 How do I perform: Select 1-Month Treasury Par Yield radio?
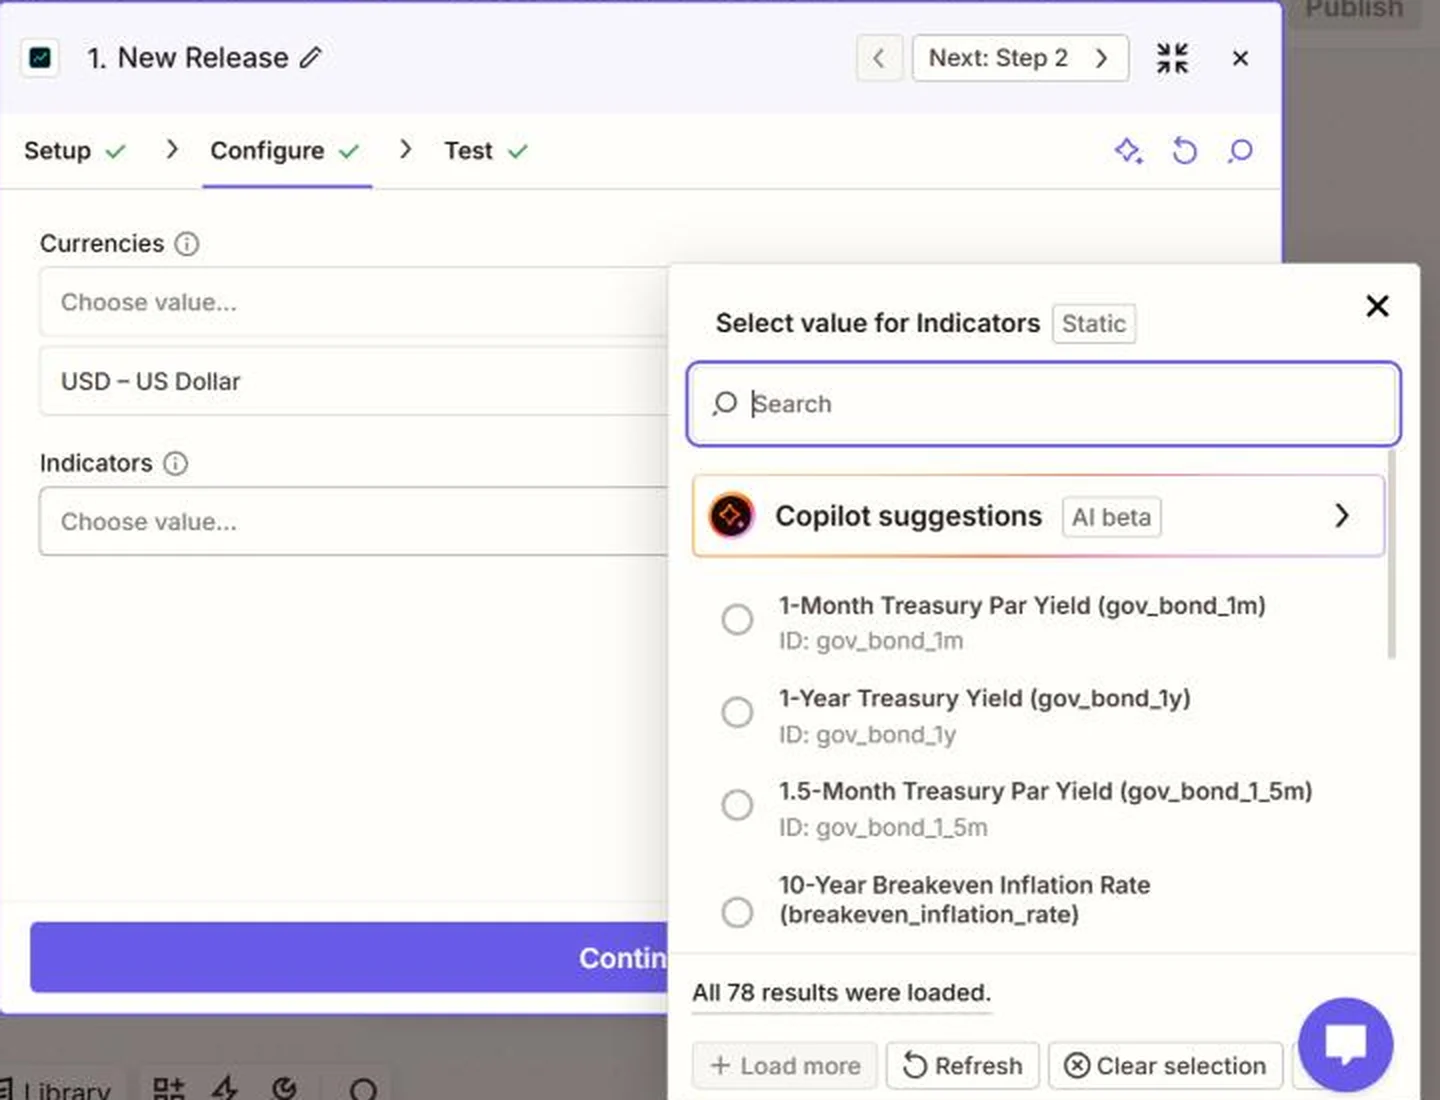737,619
